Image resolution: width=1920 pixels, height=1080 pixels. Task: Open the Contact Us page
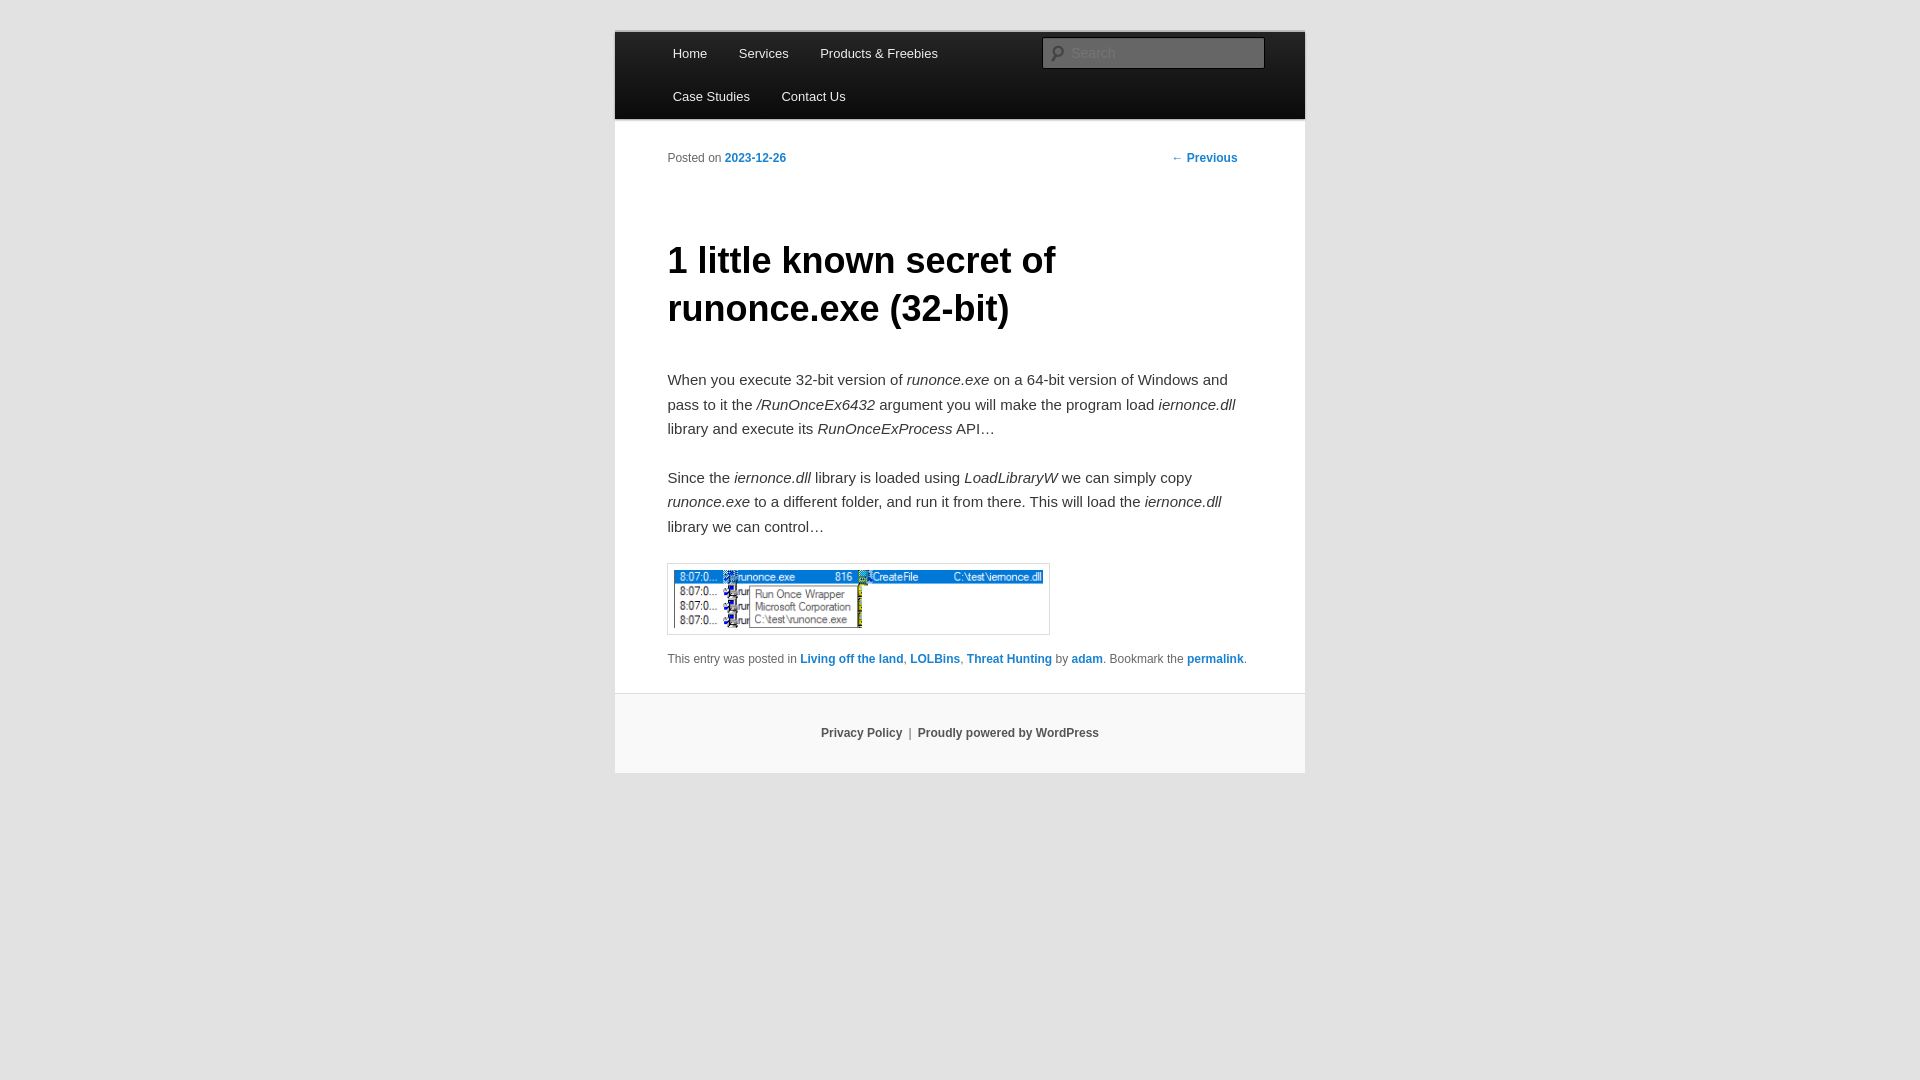814,96
